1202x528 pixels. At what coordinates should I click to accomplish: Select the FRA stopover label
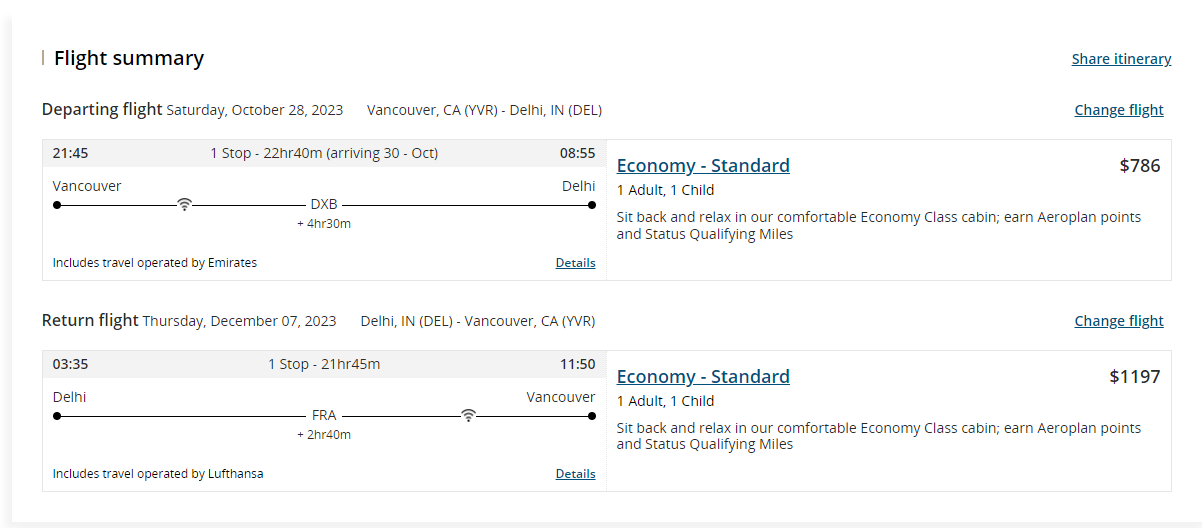tap(324, 416)
